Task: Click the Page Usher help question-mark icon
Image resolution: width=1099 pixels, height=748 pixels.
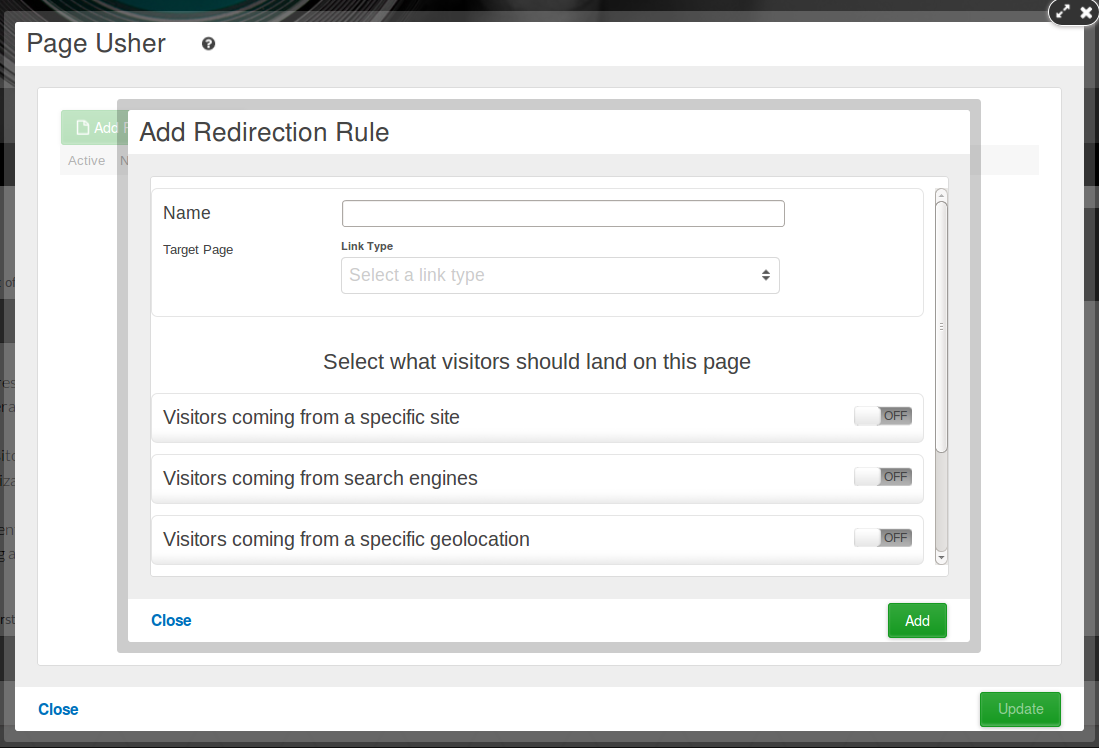Action: 208,44
